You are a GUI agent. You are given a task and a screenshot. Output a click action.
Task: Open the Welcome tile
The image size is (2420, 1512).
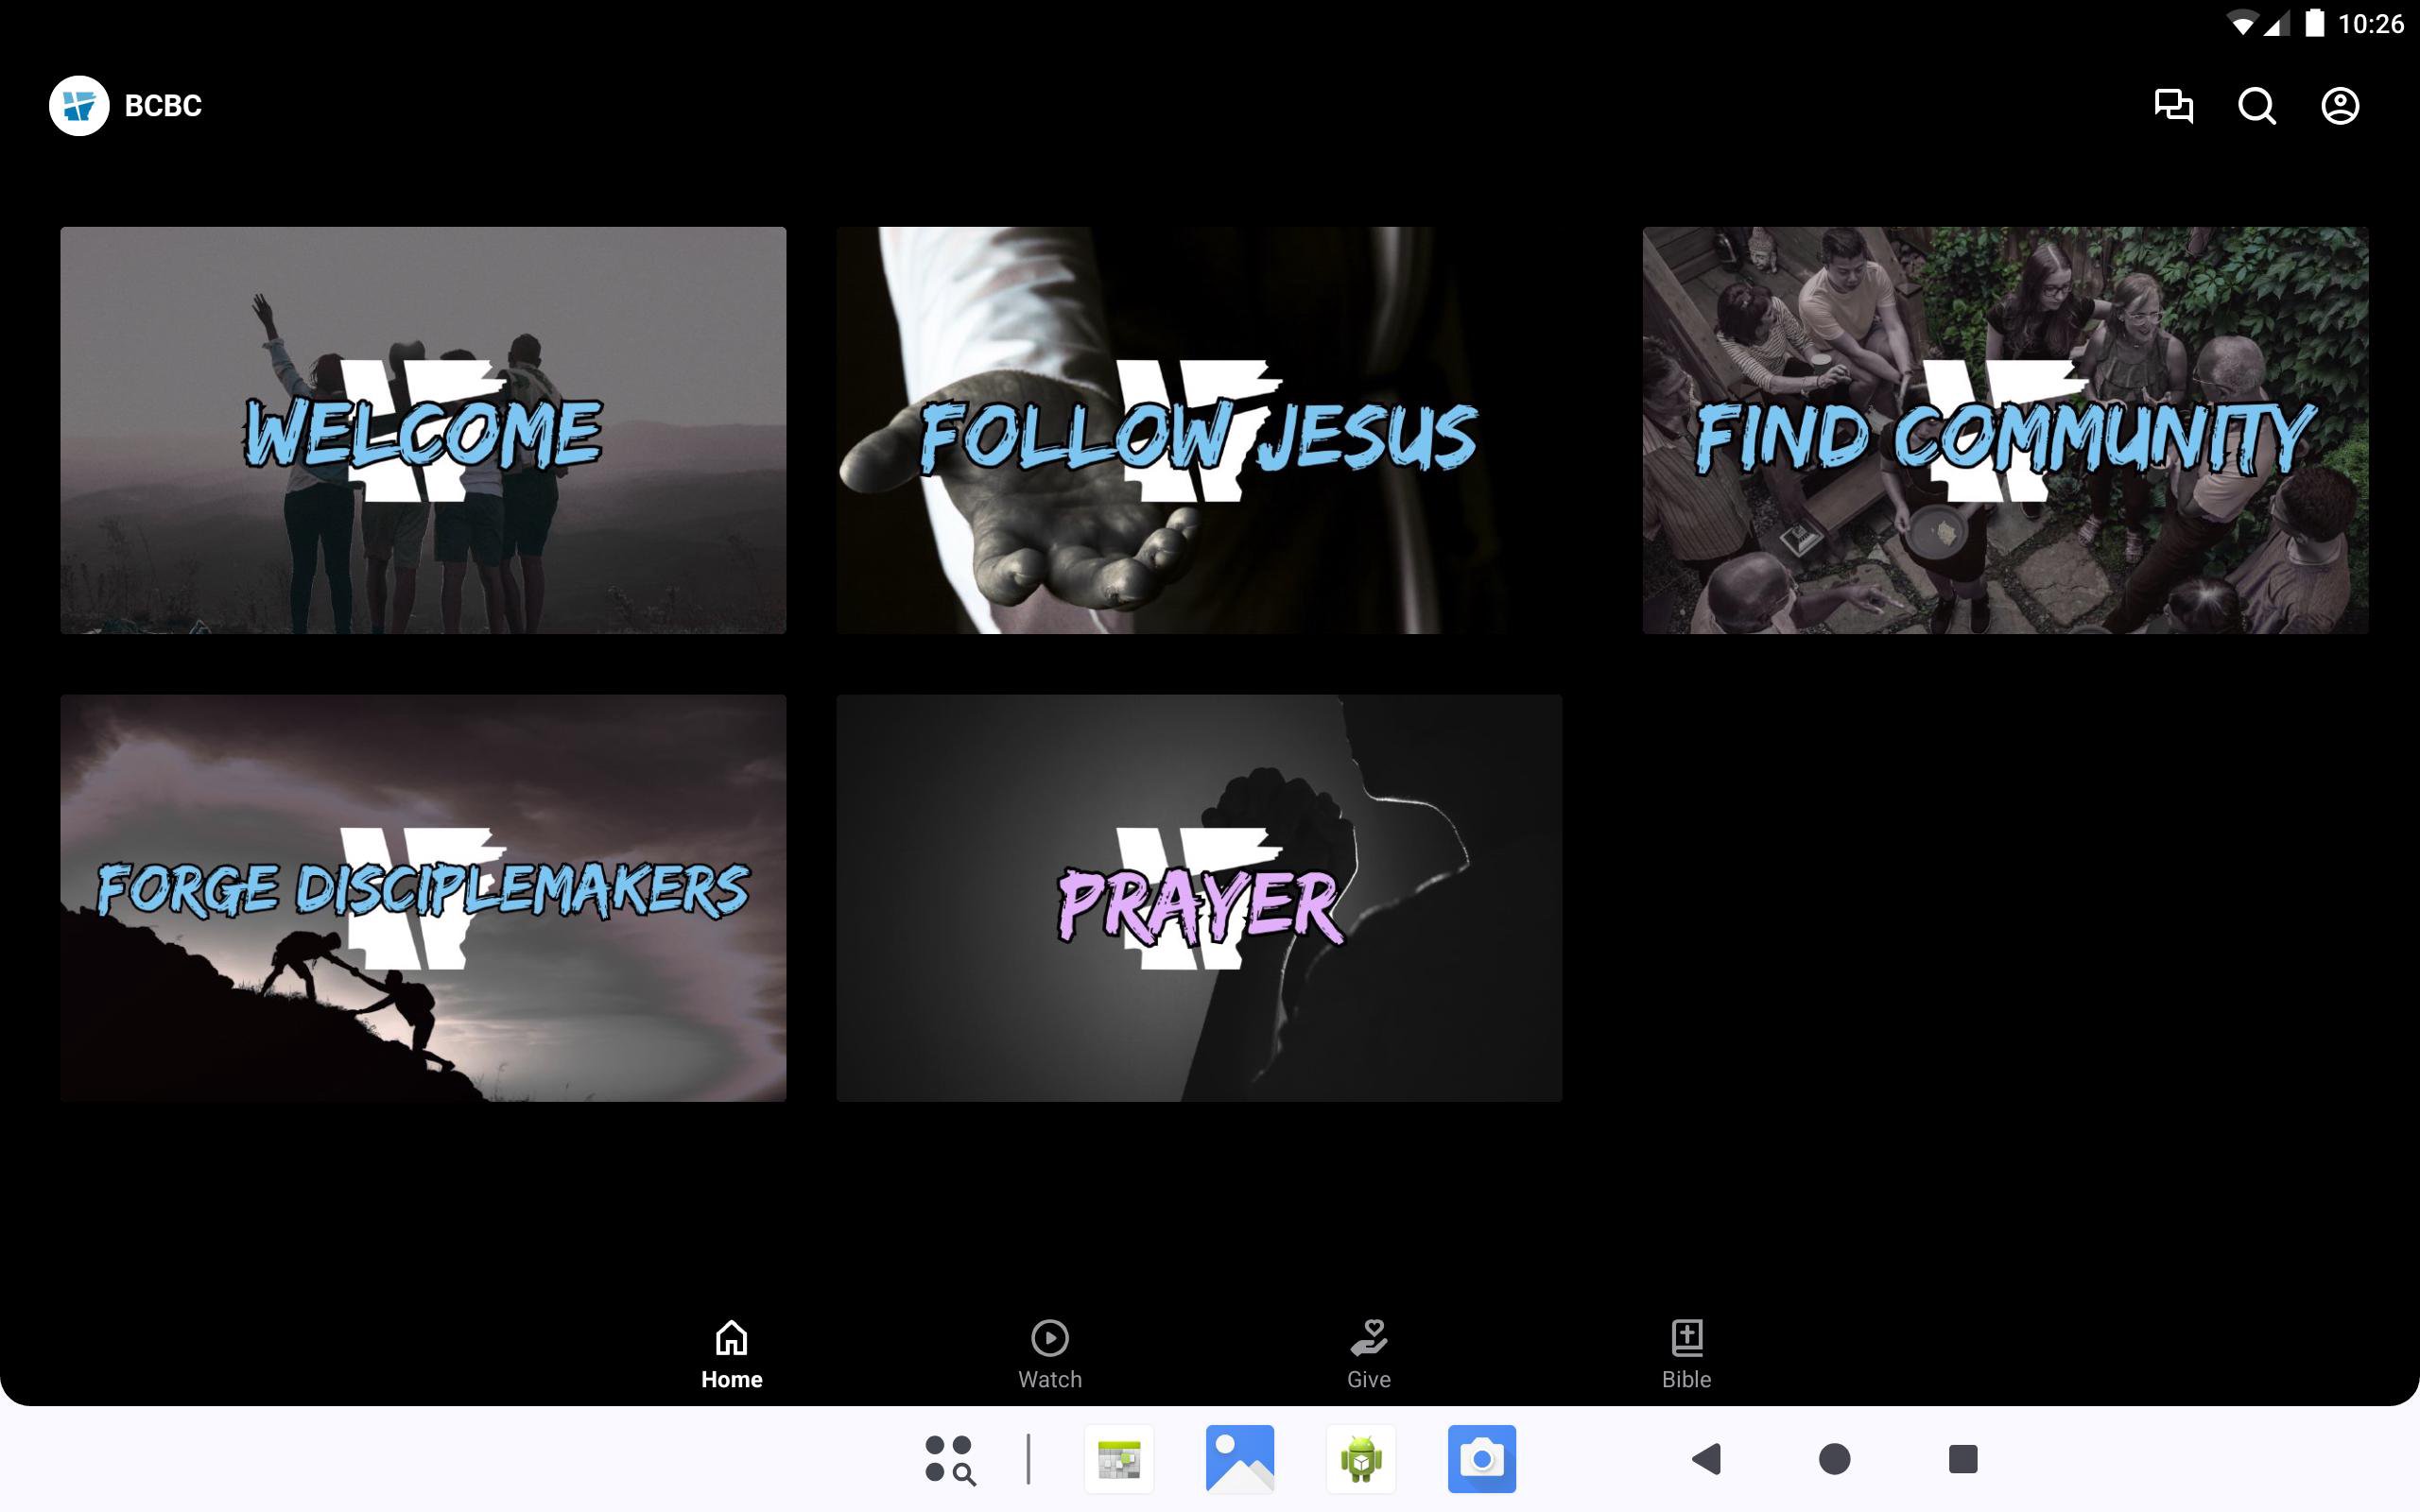[x=423, y=430]
